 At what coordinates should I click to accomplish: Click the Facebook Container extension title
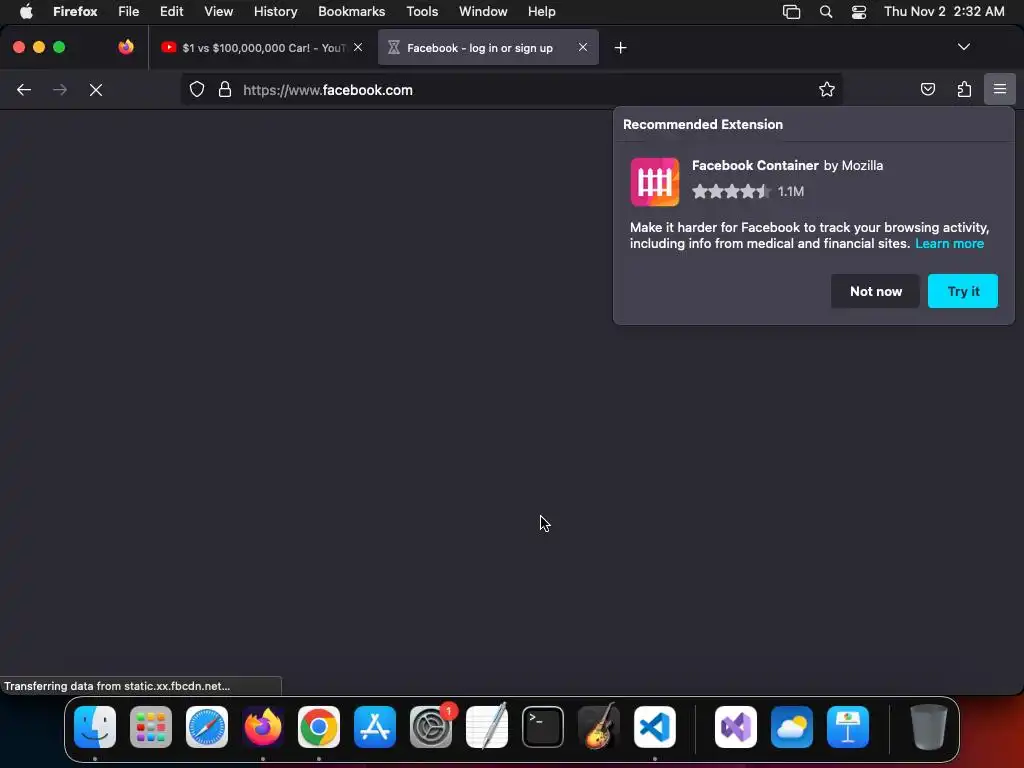755,165
